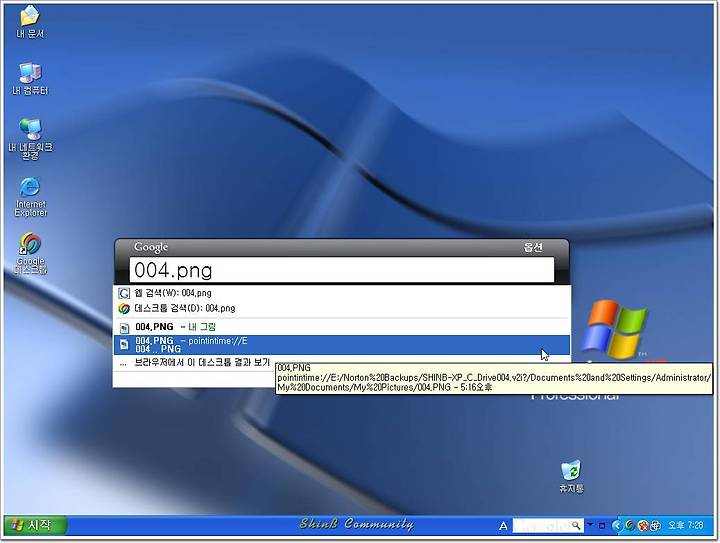720x543 pixels.
Task: Choose 웹 검색(W): 004.png suggestion
Action: (x=342, y=293)
